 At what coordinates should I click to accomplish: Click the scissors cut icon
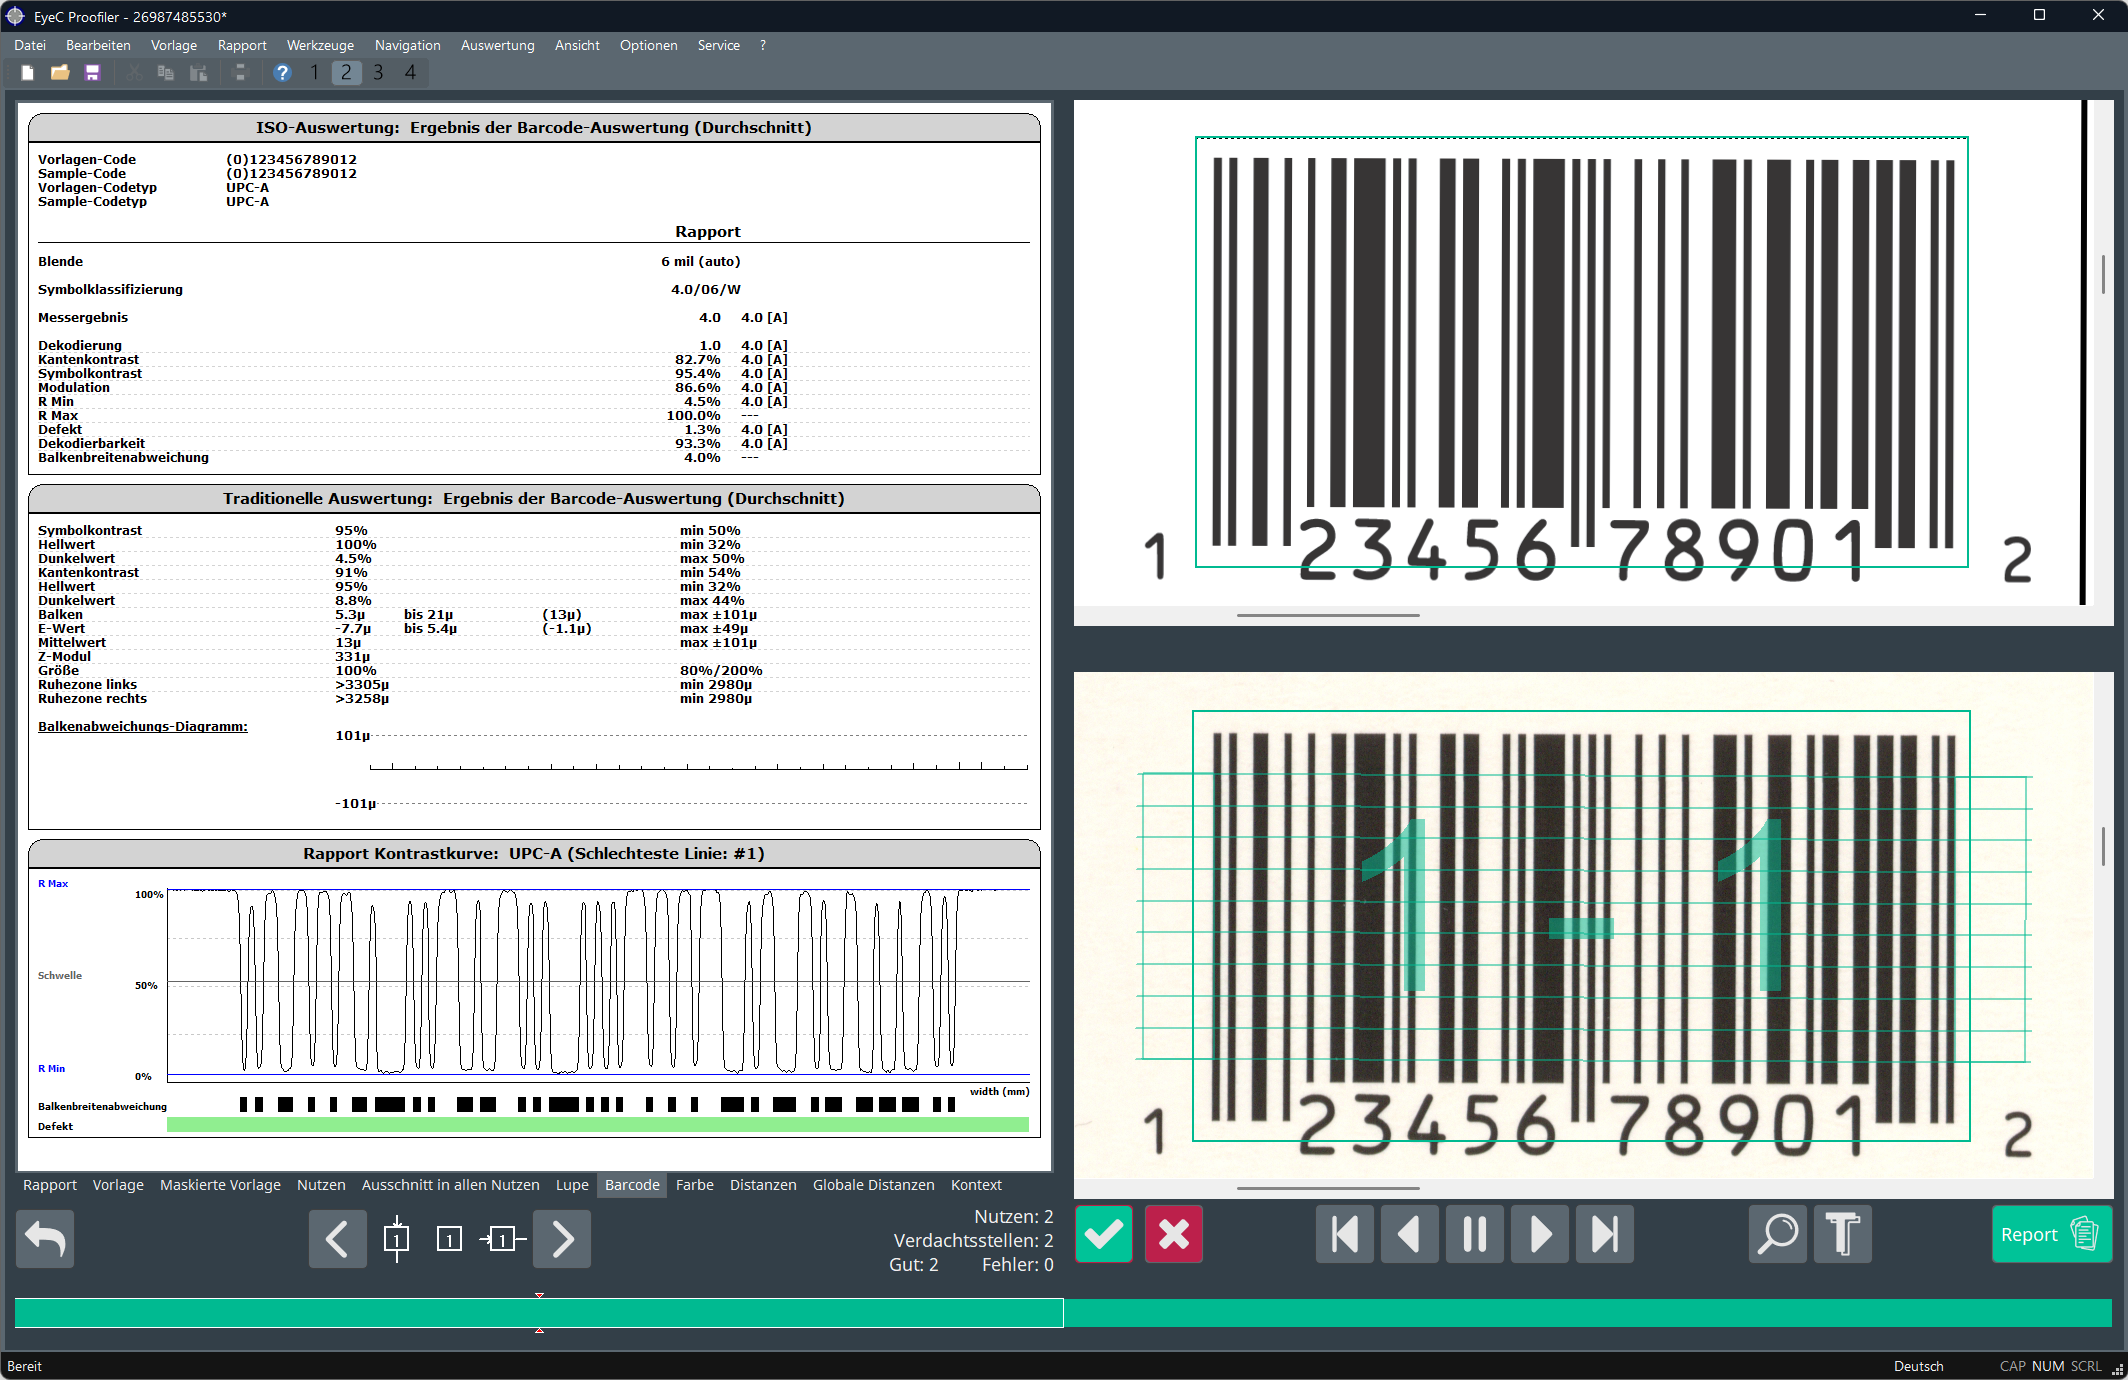tap(133, 73)
